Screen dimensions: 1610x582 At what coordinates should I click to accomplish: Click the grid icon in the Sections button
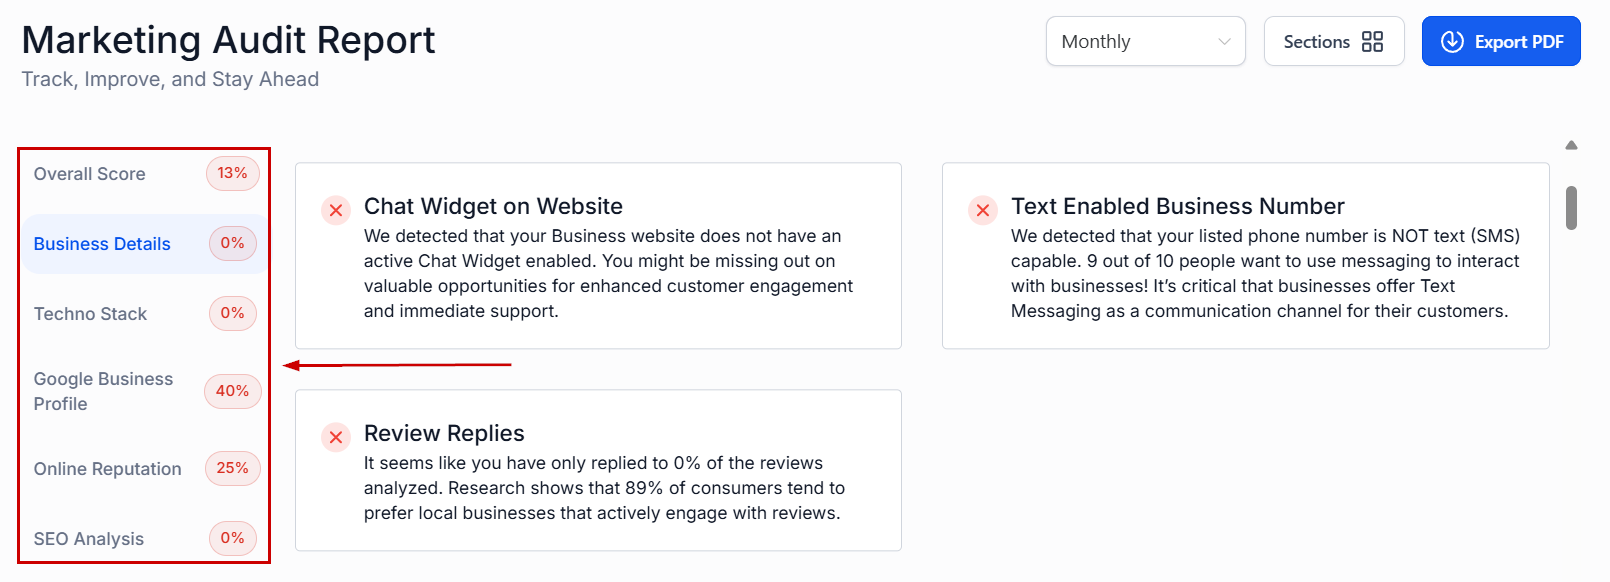1373,42
